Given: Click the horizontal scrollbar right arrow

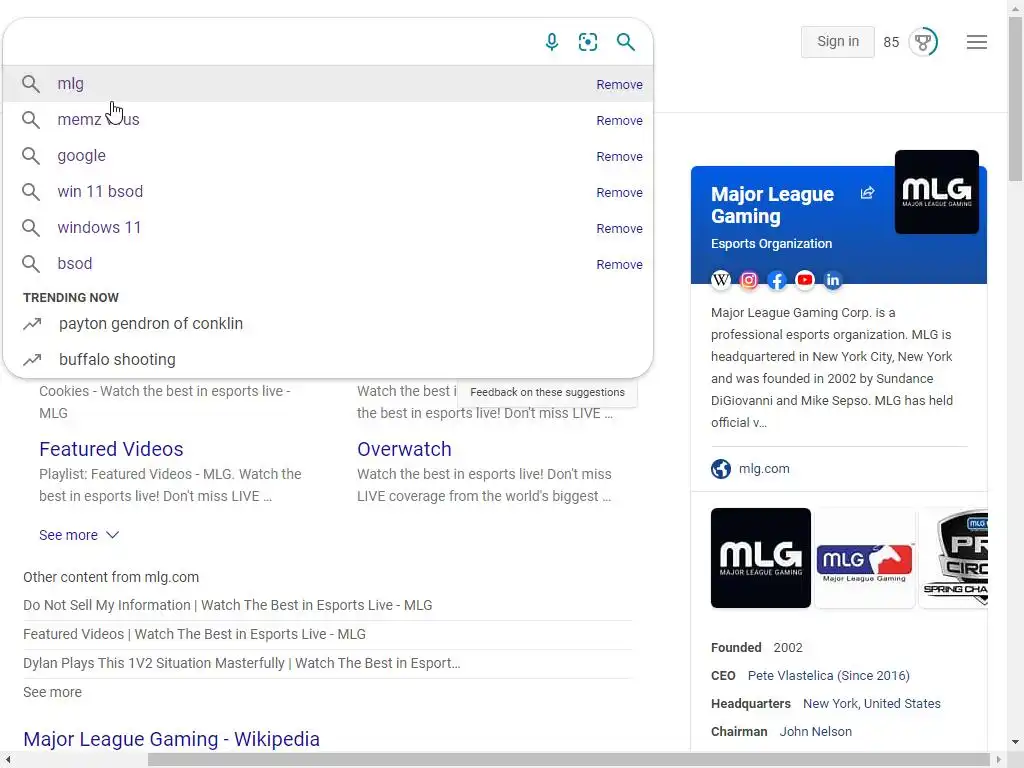Looking at the screenshot, I should (999, 760).
